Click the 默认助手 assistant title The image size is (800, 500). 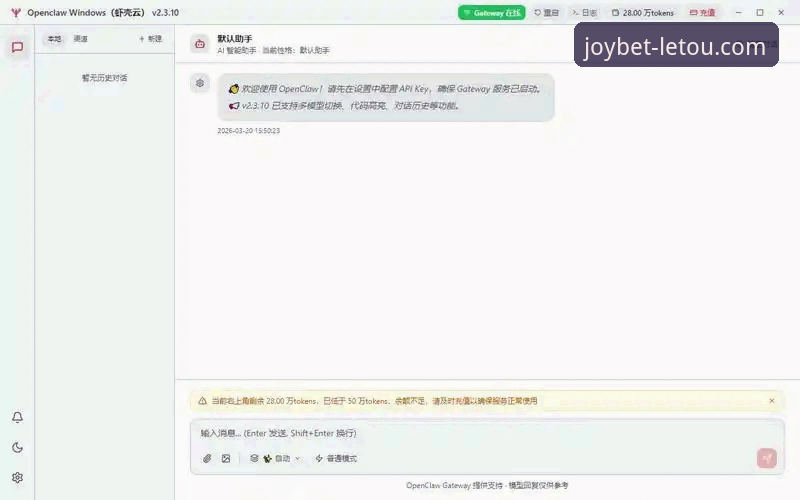235,39
